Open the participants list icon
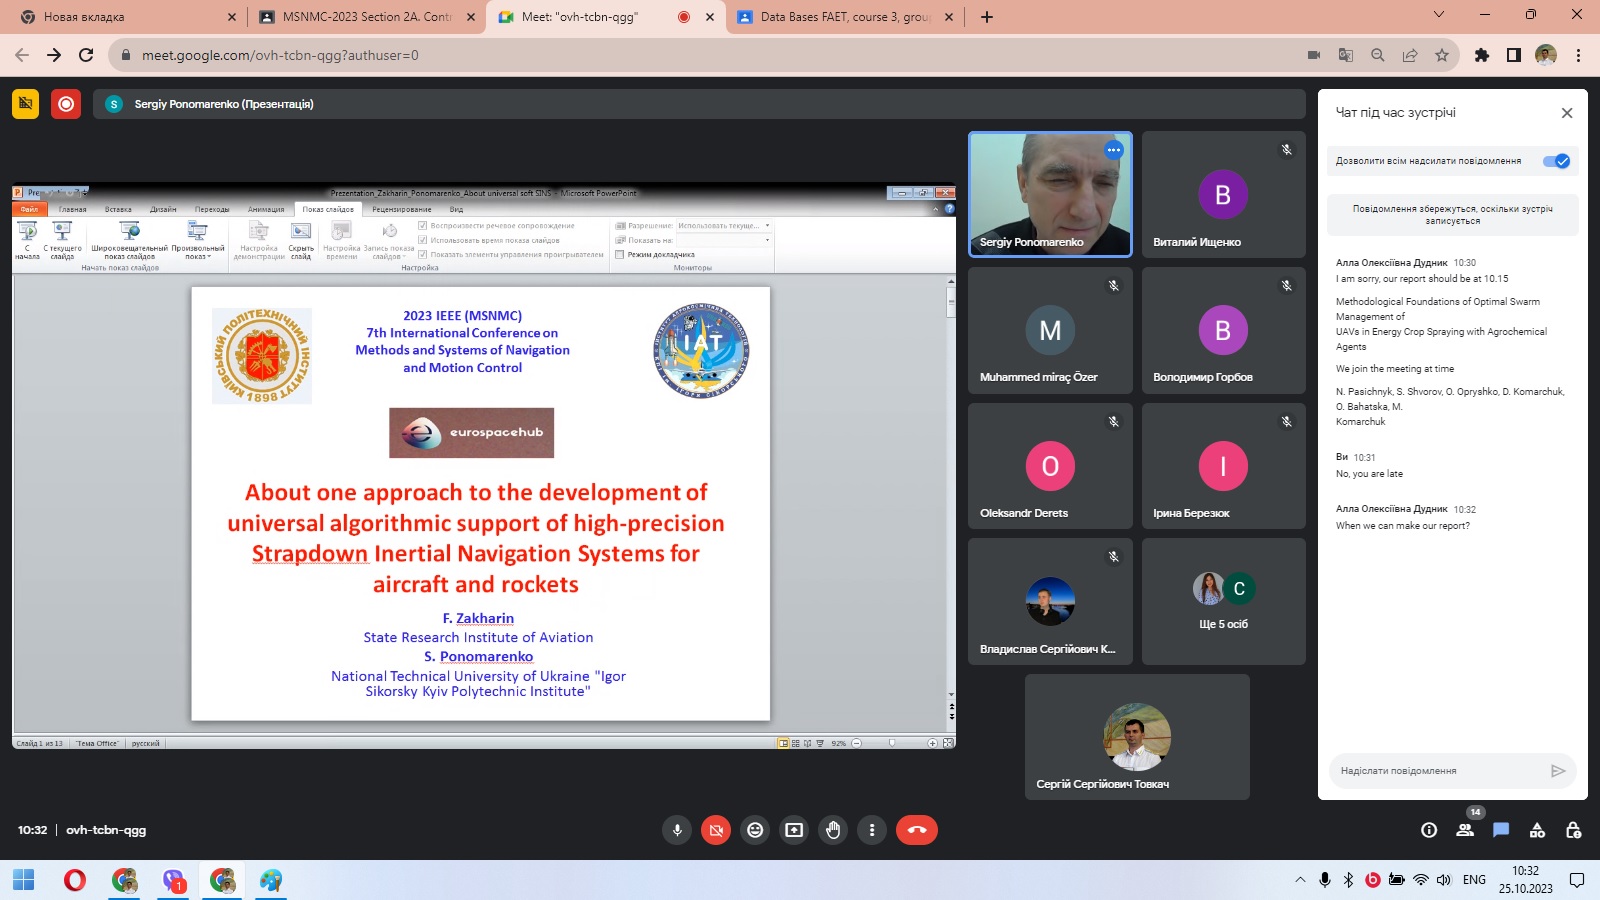The width and height of the screenshot is (1600, 900). point(1465,830)
